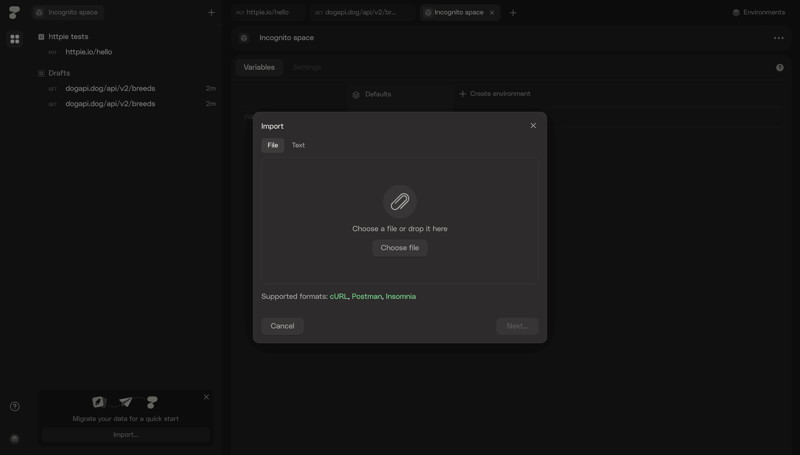The height and width of the screenshot is (455, 800).
Task: Open the Environments panel
Action: [759, 12]
